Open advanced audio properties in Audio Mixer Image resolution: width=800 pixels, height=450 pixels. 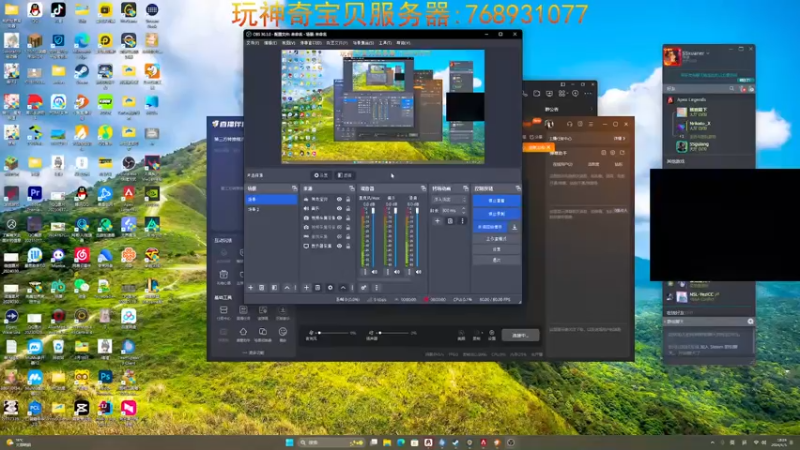pyautogui.click(x=364, y=288)
